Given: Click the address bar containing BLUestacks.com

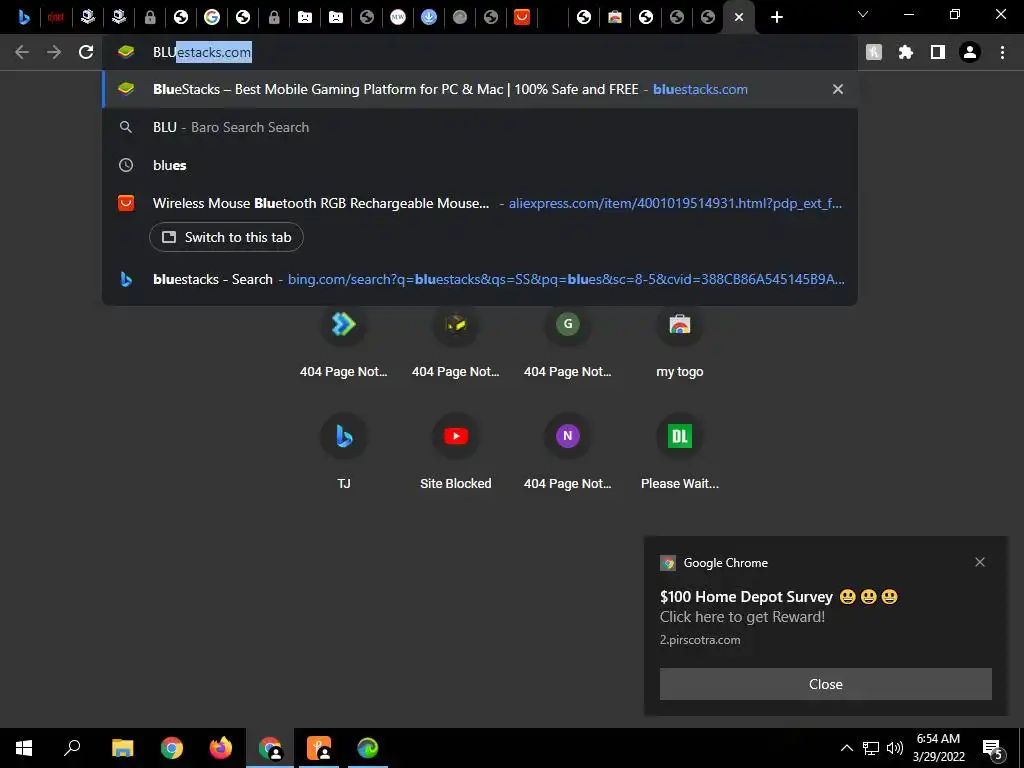Looking at the screenshot, I should 480,52.
